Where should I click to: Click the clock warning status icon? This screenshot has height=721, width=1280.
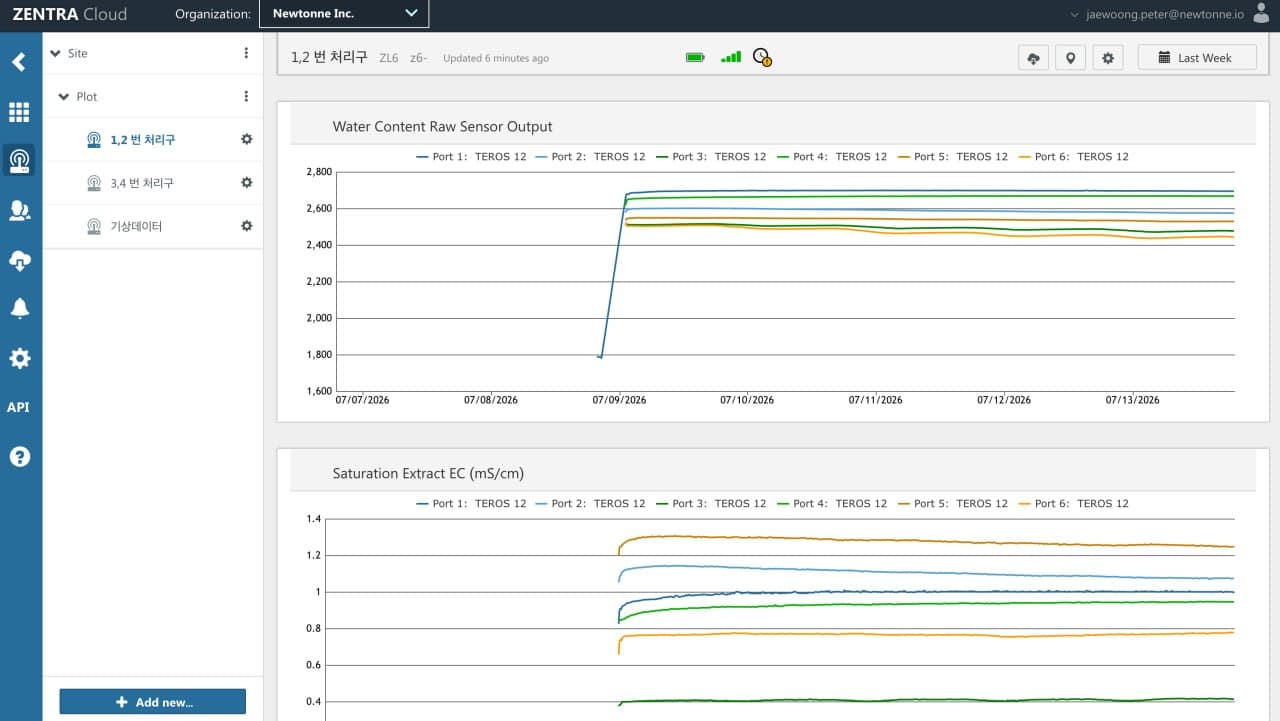(762, 57)
